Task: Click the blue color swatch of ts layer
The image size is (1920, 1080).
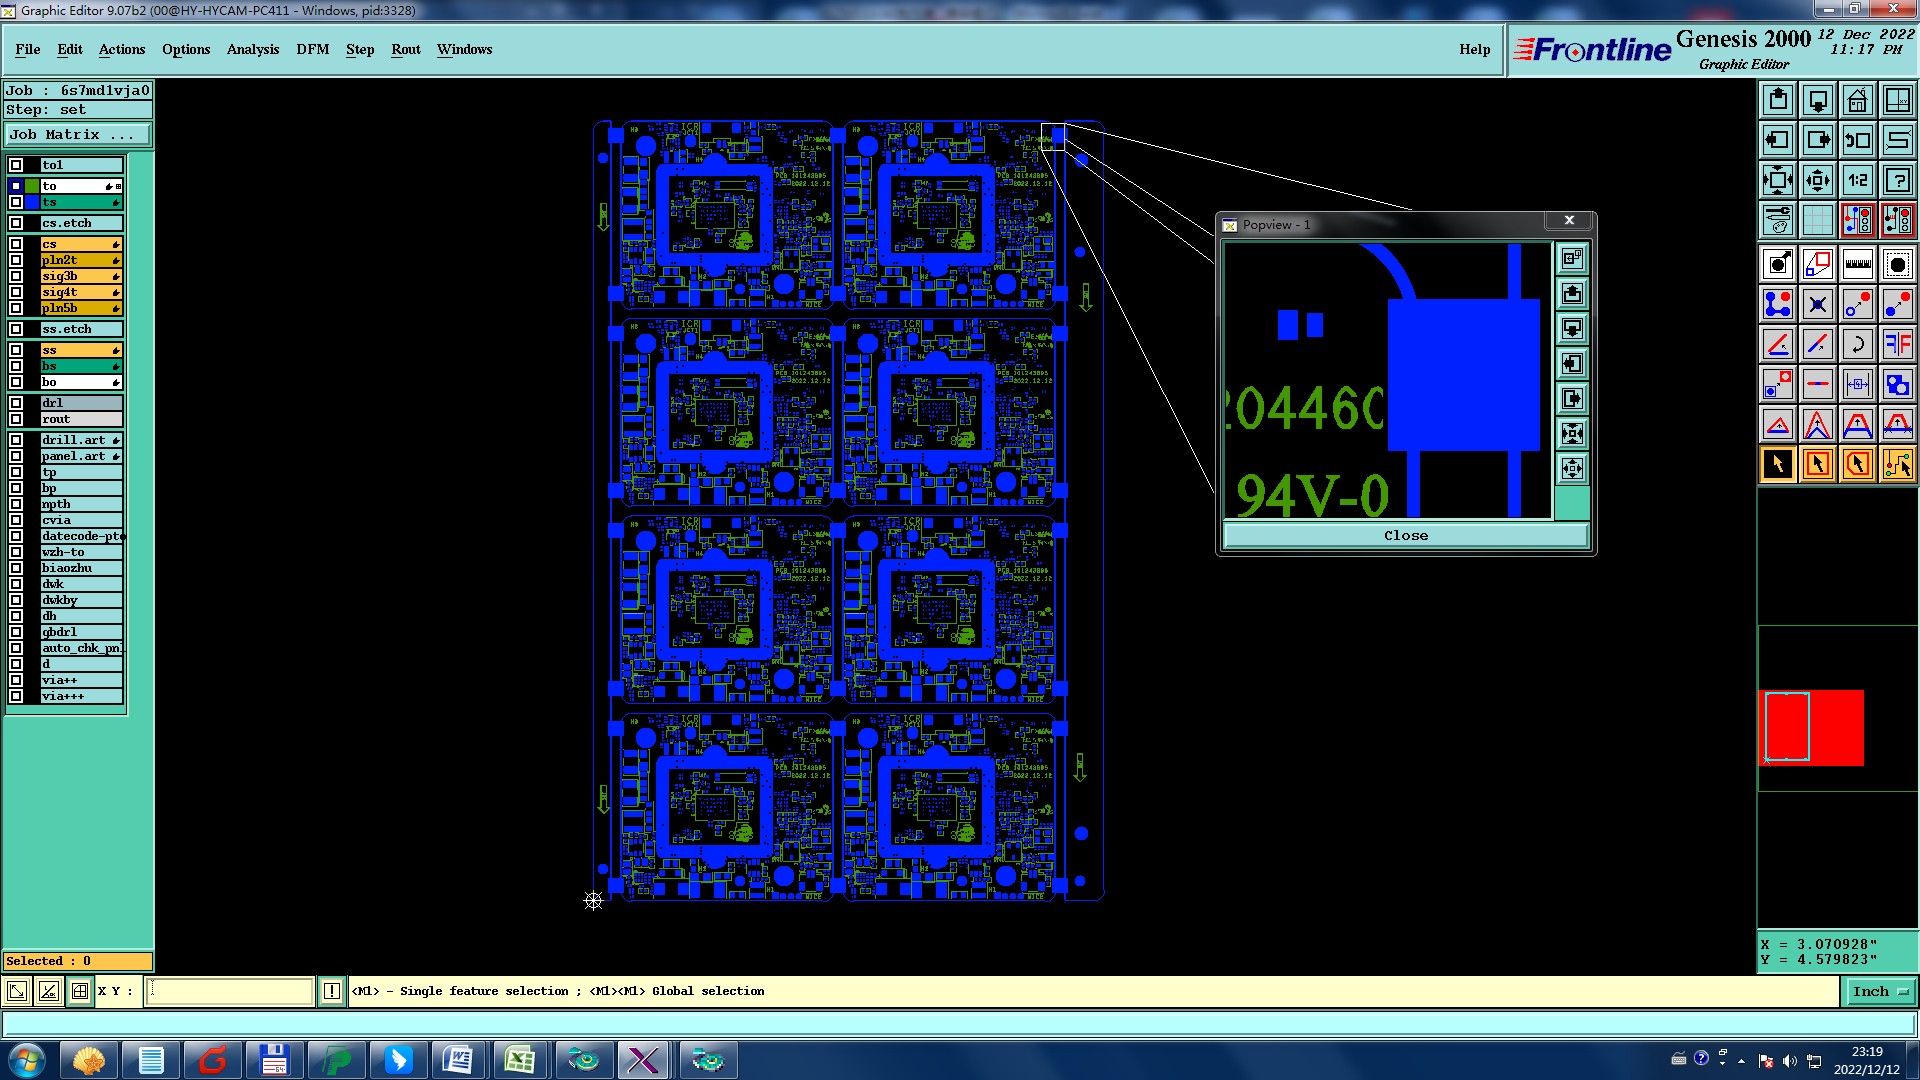Action: pyautogui.click(x=33, y=202)
